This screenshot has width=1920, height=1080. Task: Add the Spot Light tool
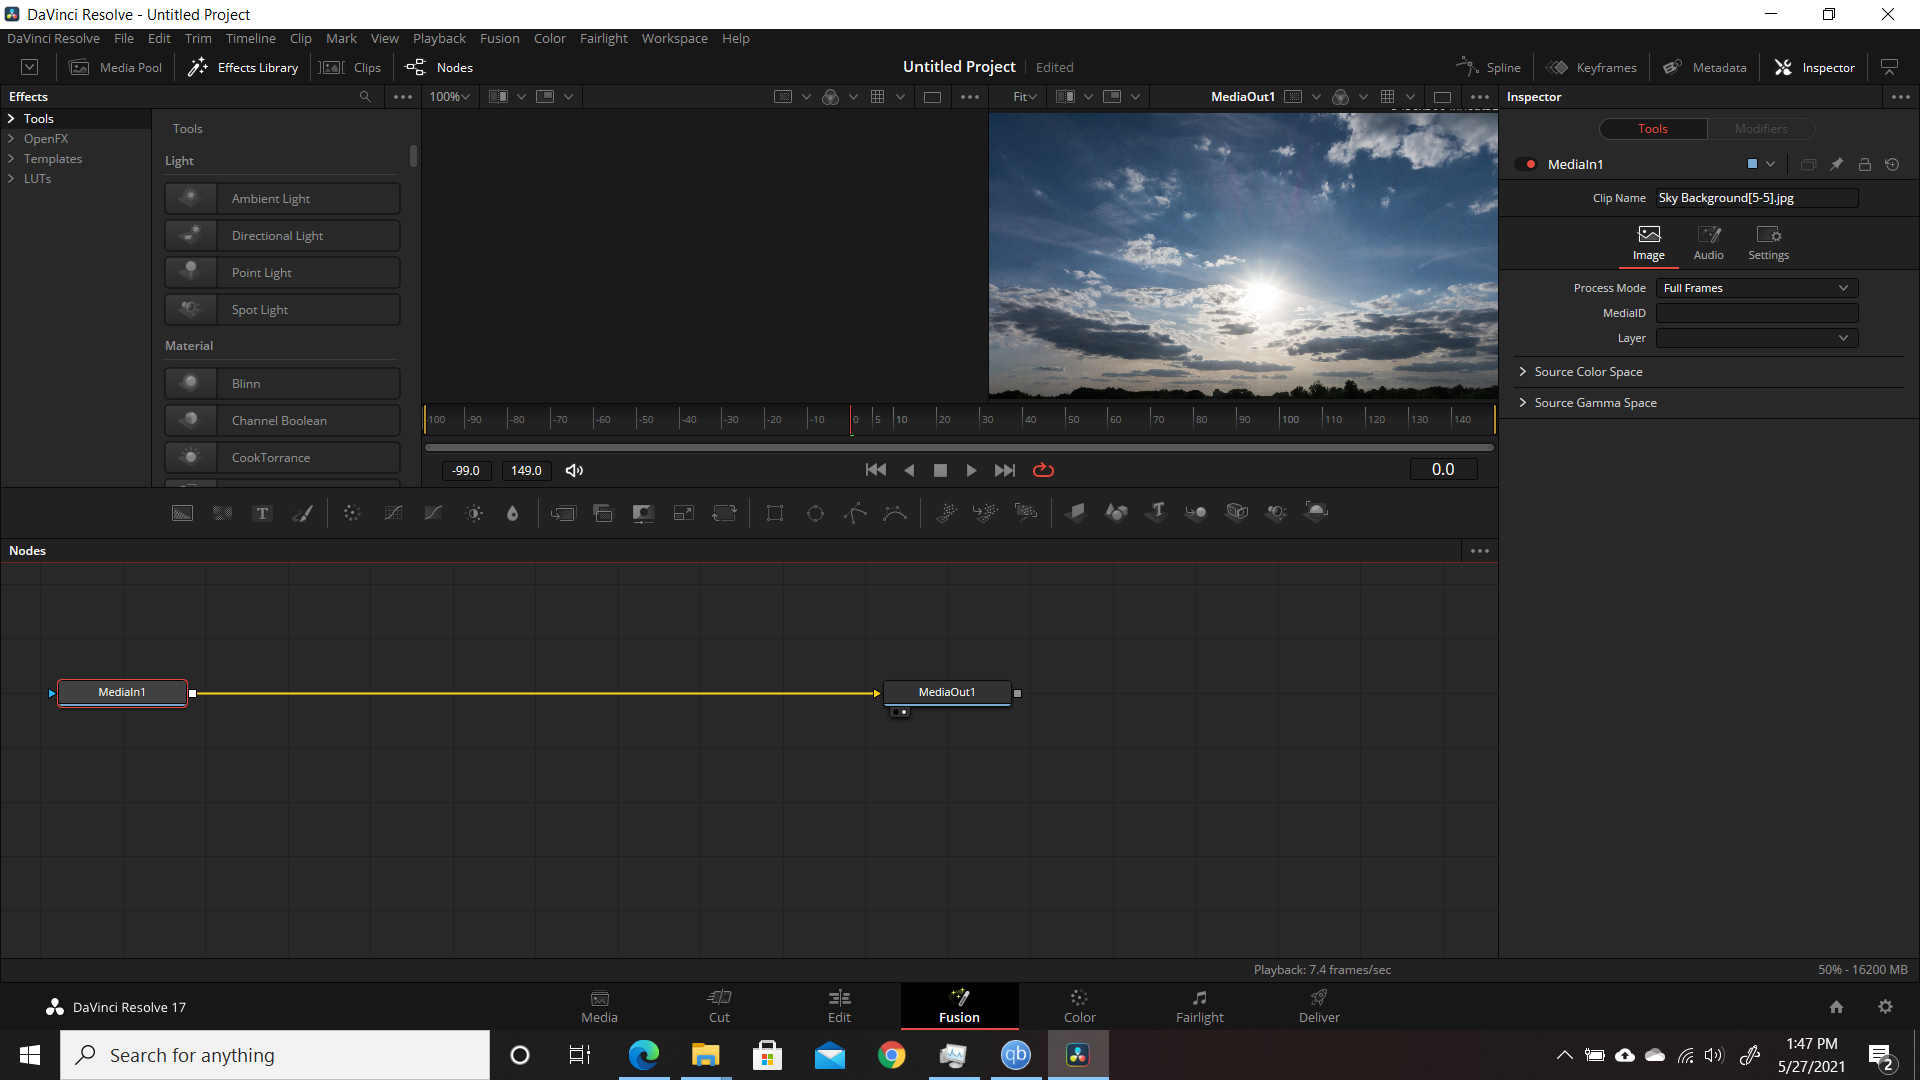click(282, 310)
